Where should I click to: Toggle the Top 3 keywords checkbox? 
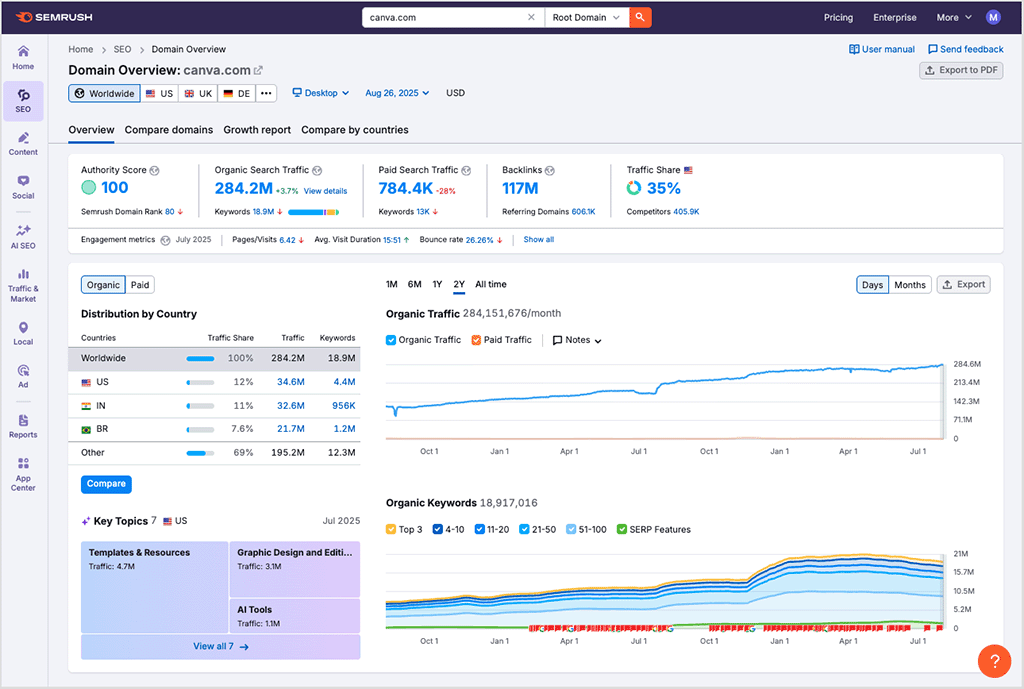[391, 530]
